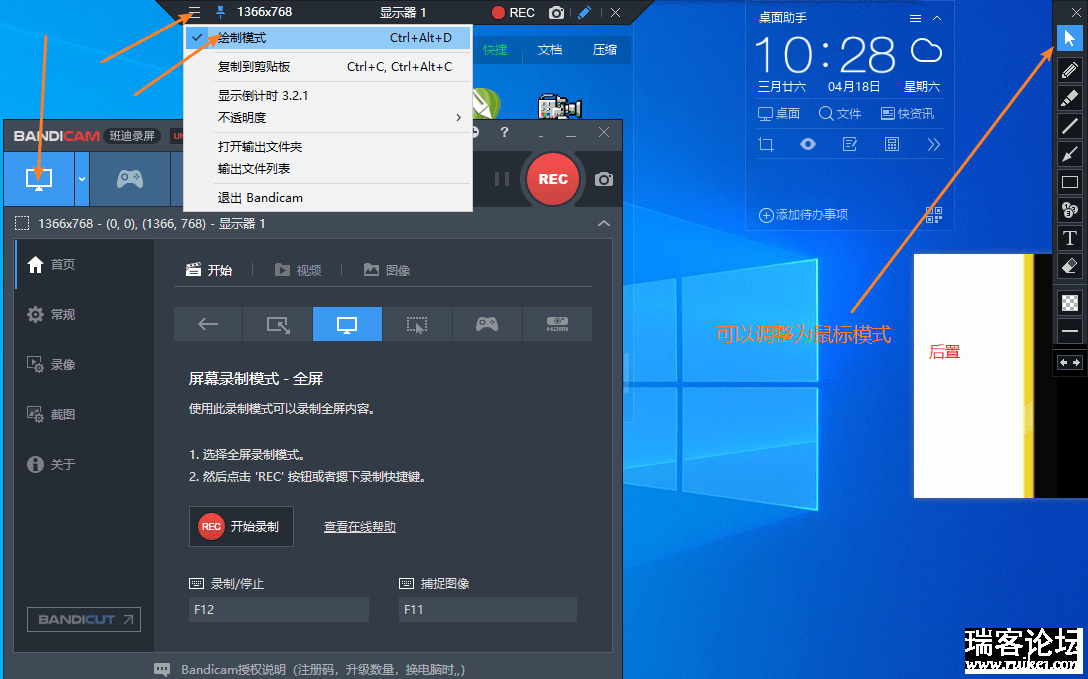The width and height of the screenshot is (1088, 679).
Task: Open the 查看在线帮助 link
Action: pos(359,526)
